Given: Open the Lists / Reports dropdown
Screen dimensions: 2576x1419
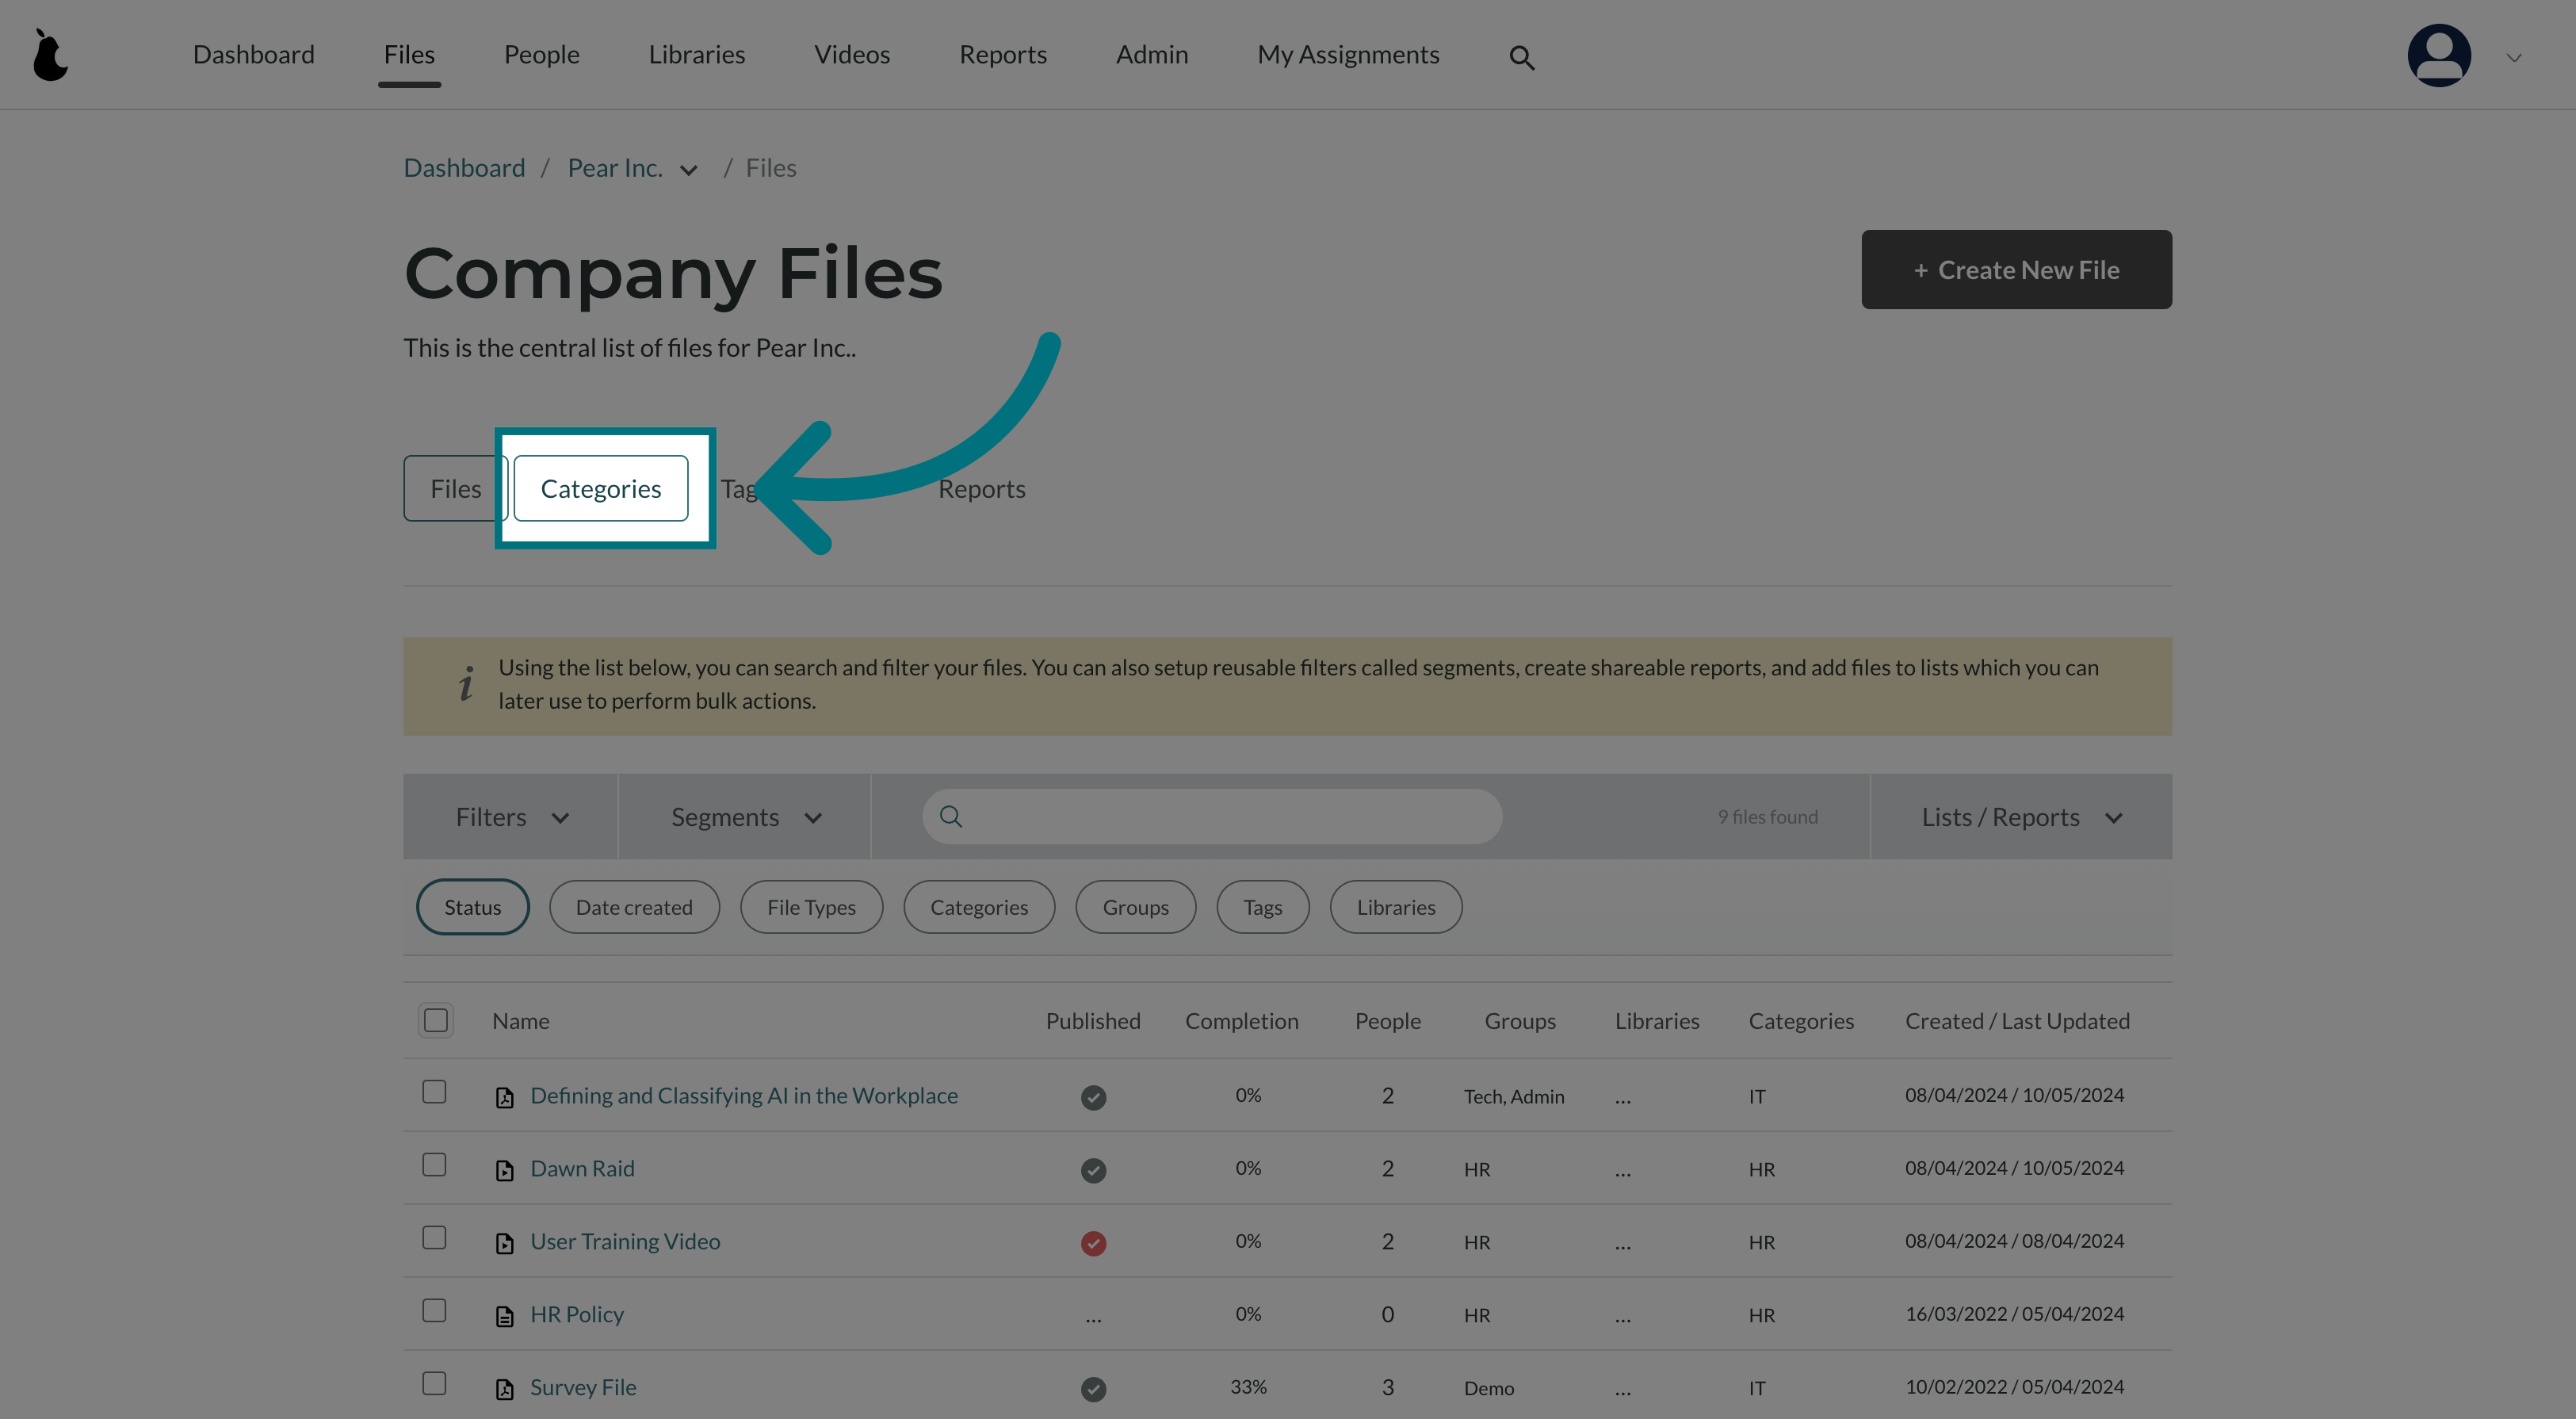Looking at the screenshot, I should pos(2021,817).
